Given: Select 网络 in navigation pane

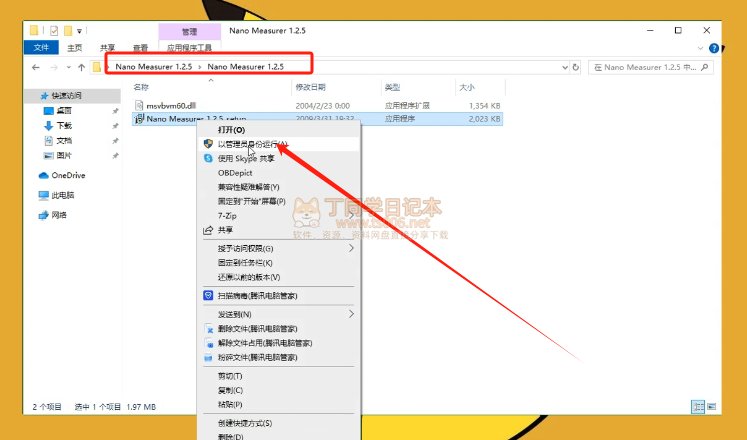Looking at the screenshot, I should coord(59,215).
